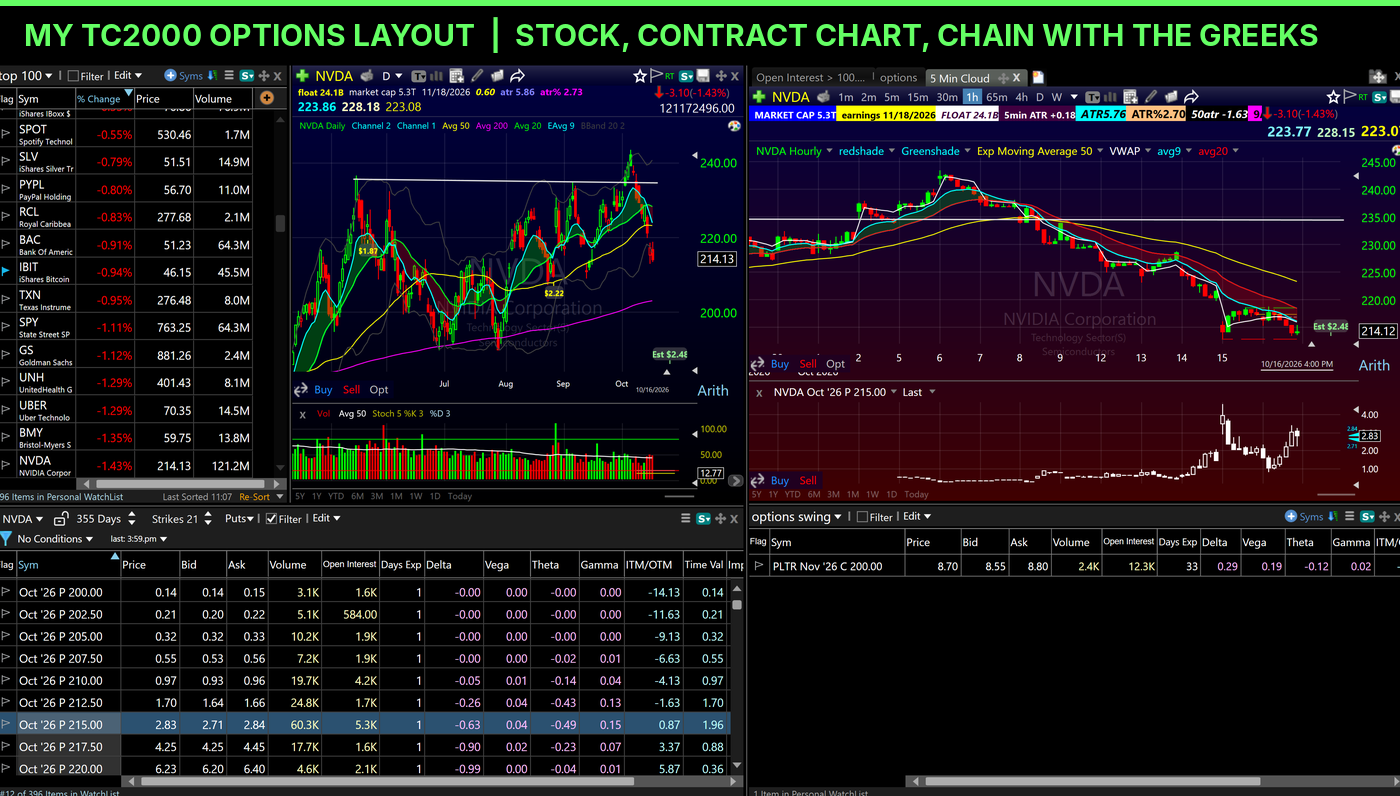Image resolution: width=1400 pixels, height=796 pixels.
Task: Open the calculator/data sheet icon on the daily chart
Action: coord(457,76)
